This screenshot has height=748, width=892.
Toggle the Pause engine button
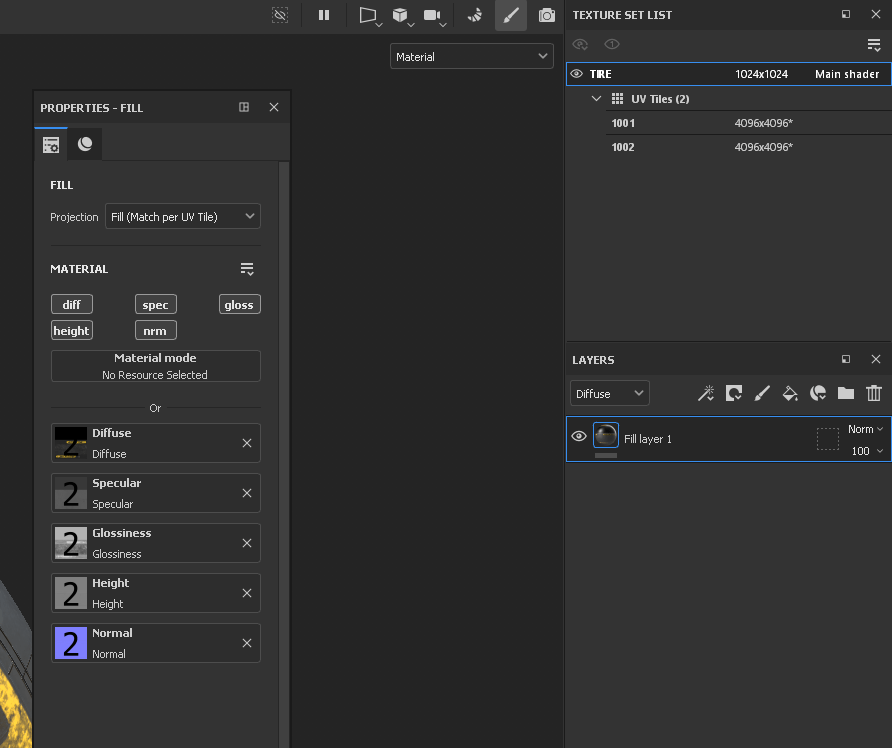tap(324, 15)
